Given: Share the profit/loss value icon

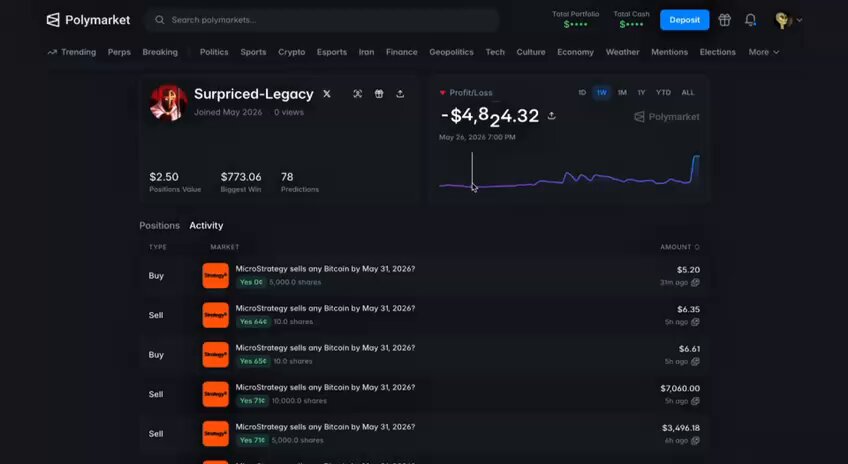Looking at the screenshot, I should 551,116.
